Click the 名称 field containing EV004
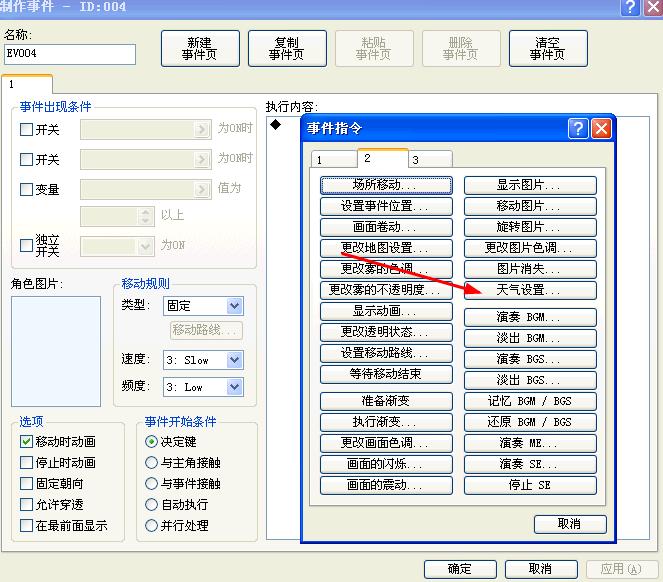This screenshot has width=663, height=582. pyautogui.click(x=70, y=54)
